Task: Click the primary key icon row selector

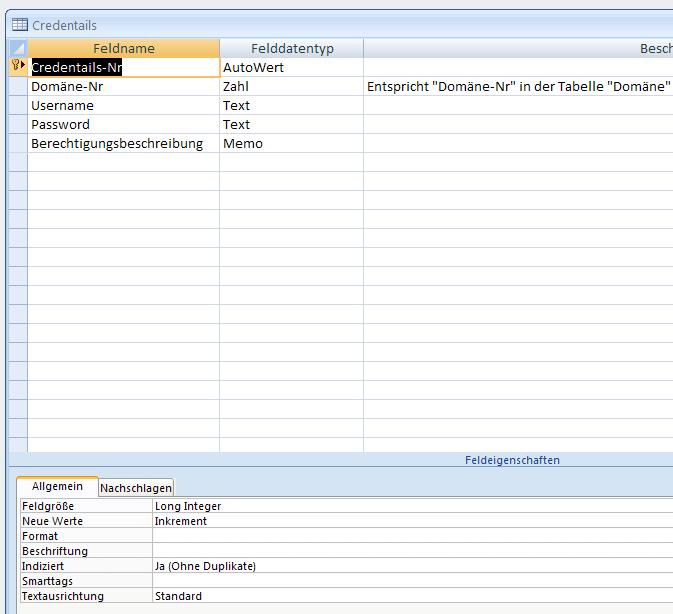Action: [18, 67]
